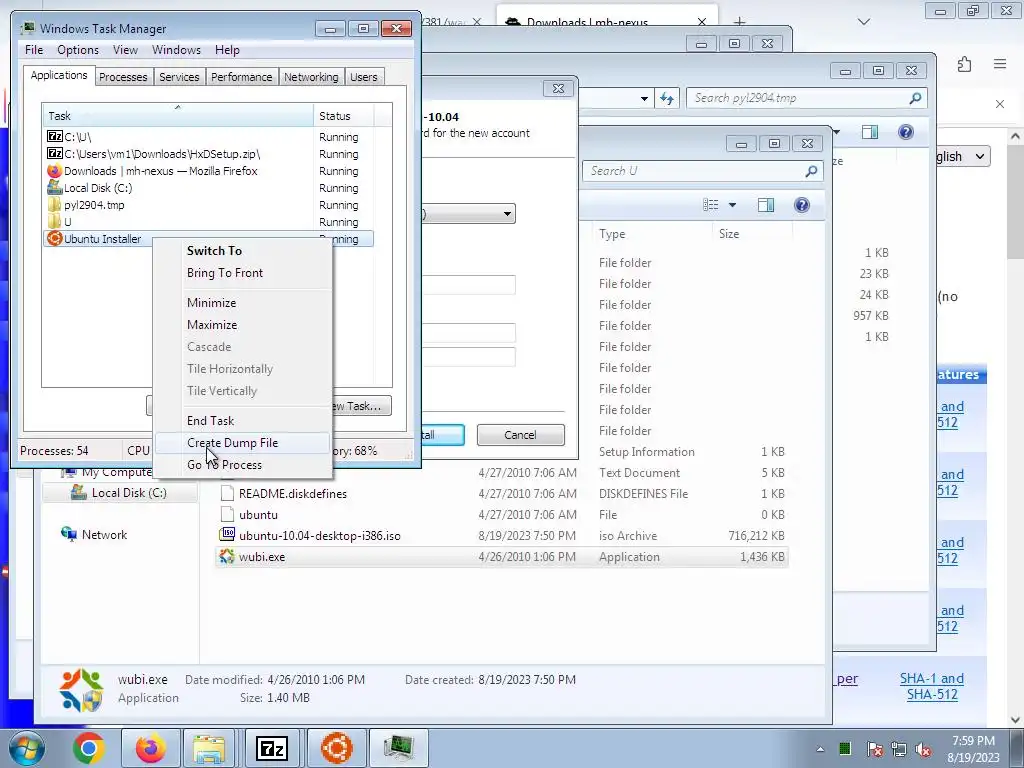Choose Bring To Front option
This screenshot has width=1024, height=768.
click(225, 273)
